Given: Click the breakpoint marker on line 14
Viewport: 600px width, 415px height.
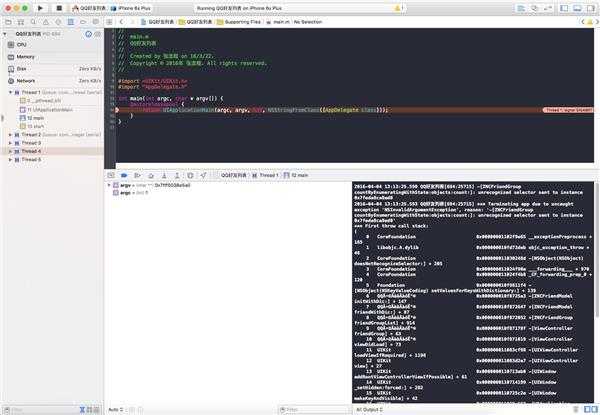Looking at the screenshot, I should tap(117, 110).
